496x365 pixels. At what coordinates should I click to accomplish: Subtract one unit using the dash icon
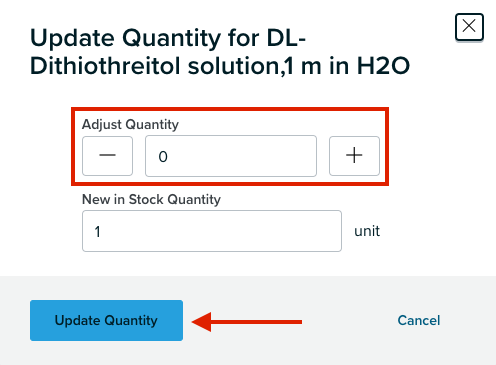(107, 155)
